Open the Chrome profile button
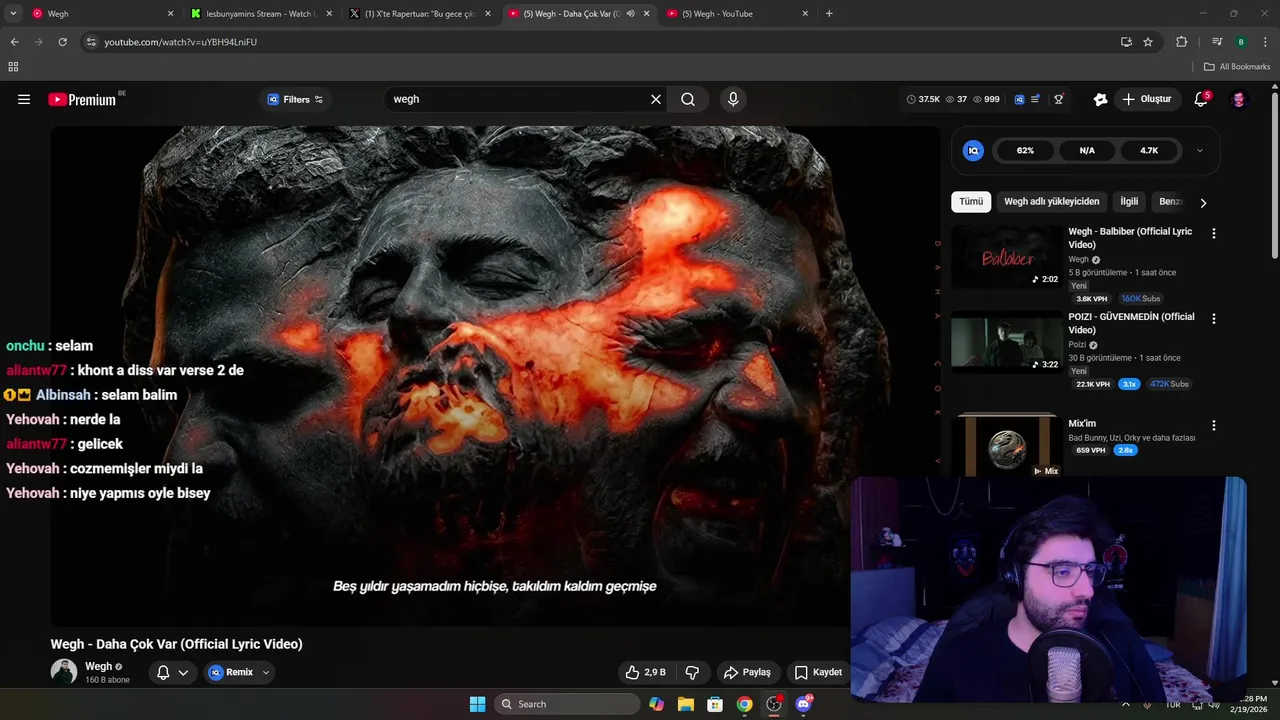The width and height of the screenshot is (1280, 720). [1241, 42]
